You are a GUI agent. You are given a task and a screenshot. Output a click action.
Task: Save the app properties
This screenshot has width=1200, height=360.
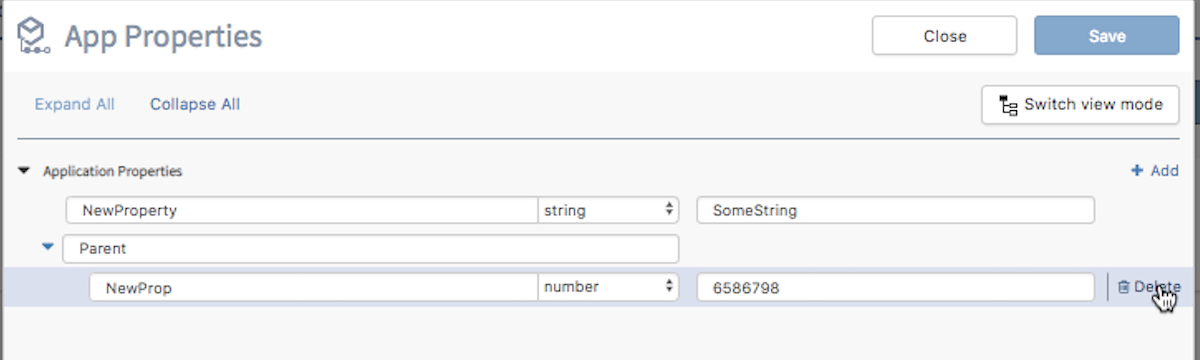(x=1107, y=36)
